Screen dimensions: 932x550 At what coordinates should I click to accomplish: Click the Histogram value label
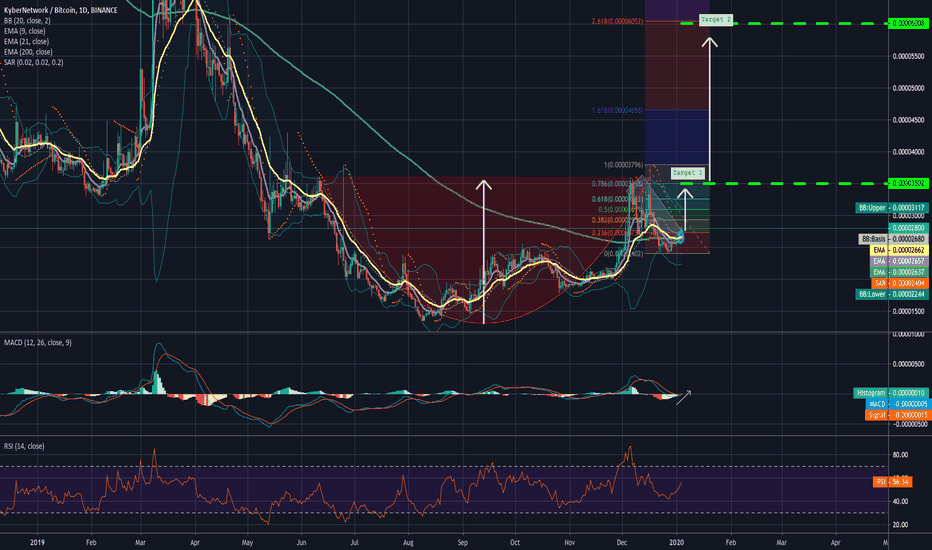point(890,393)
